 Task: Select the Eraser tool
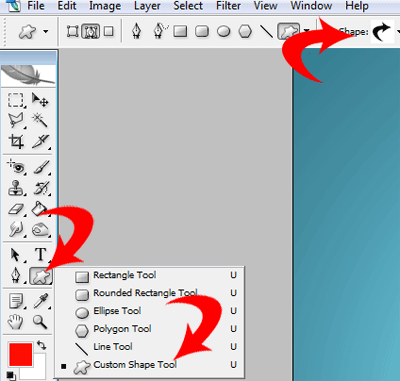click(16, 209)
